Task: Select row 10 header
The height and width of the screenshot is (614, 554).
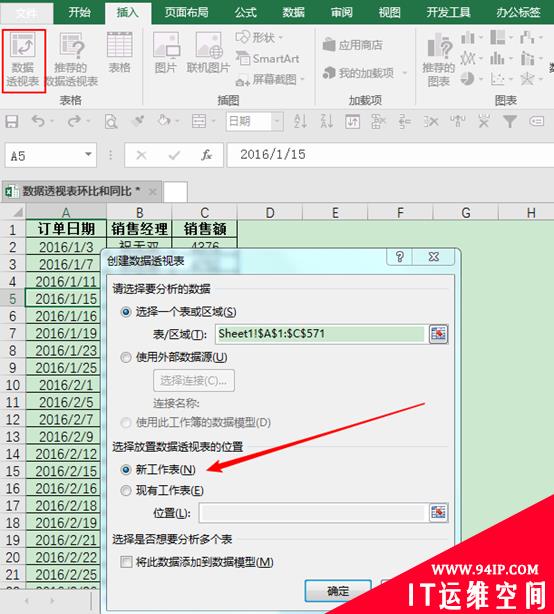Action: 13,385
